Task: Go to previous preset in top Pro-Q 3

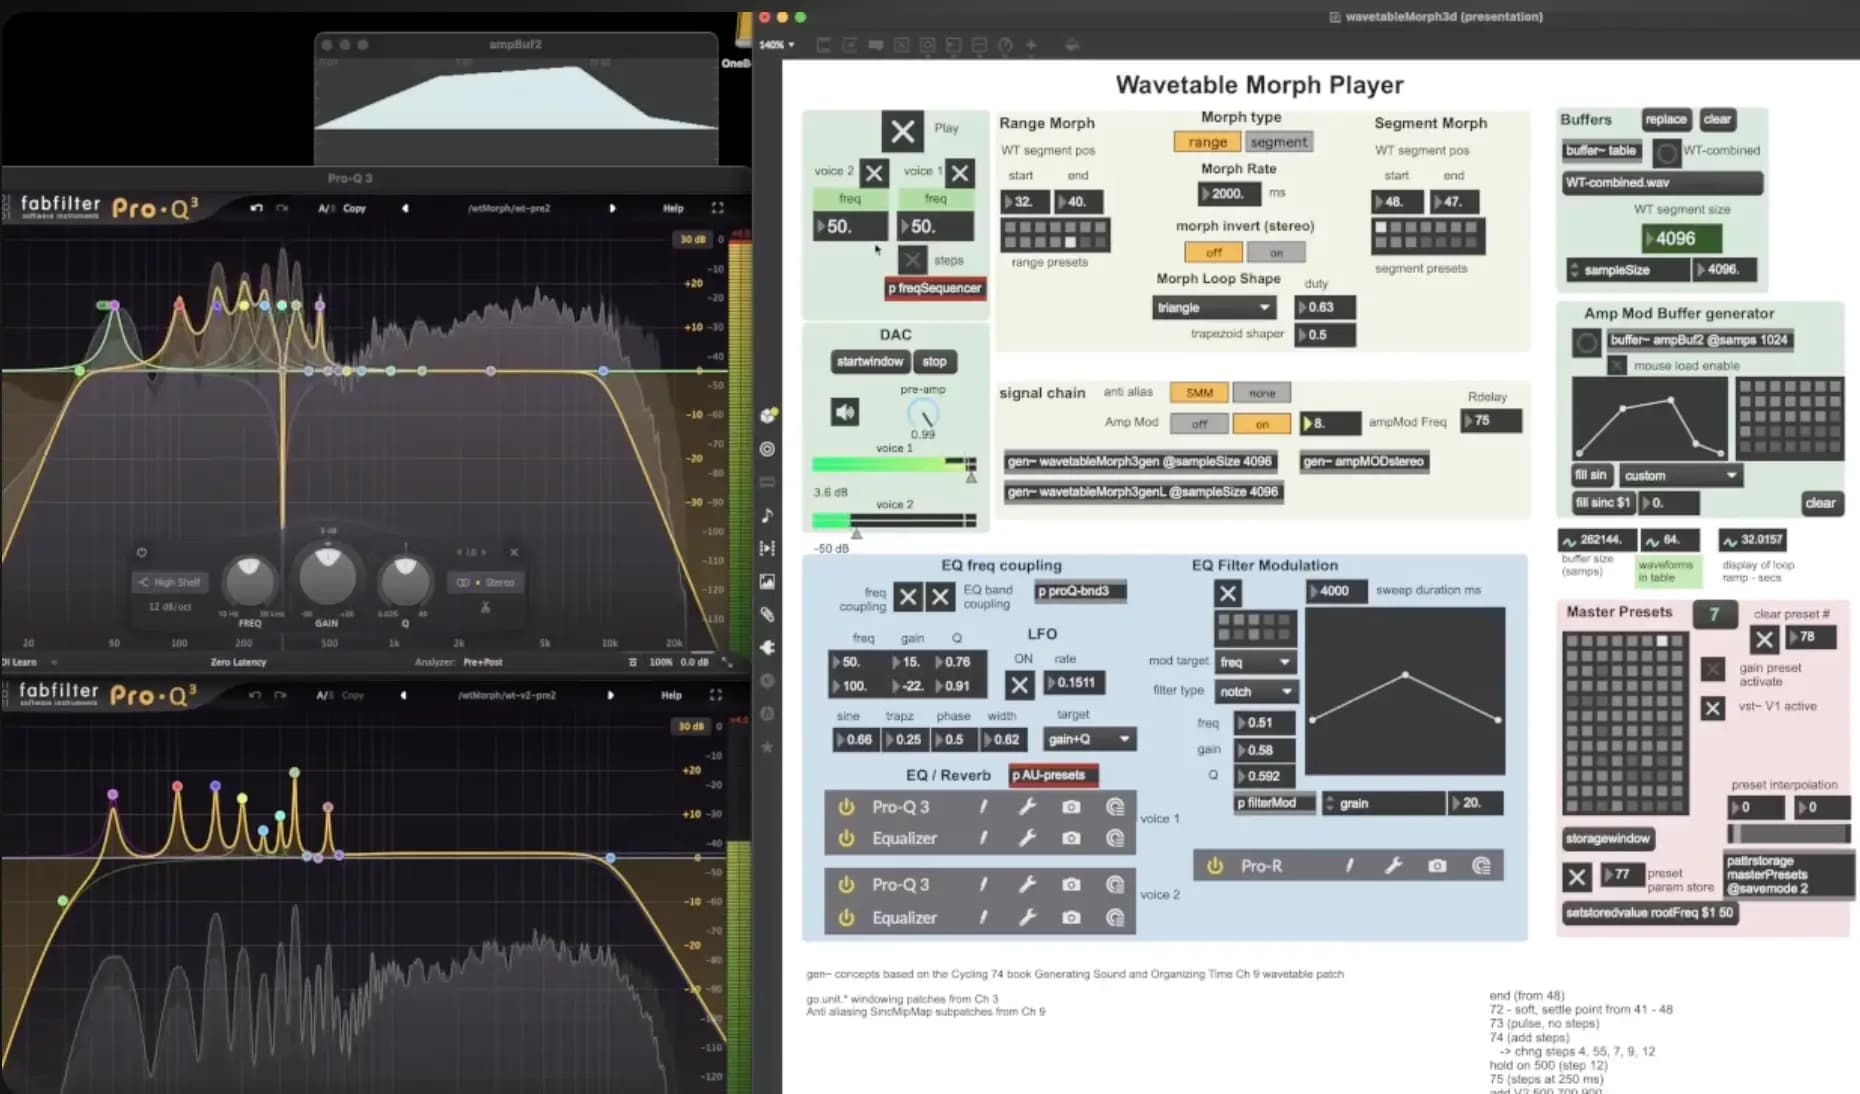Action: pos(405,208)
